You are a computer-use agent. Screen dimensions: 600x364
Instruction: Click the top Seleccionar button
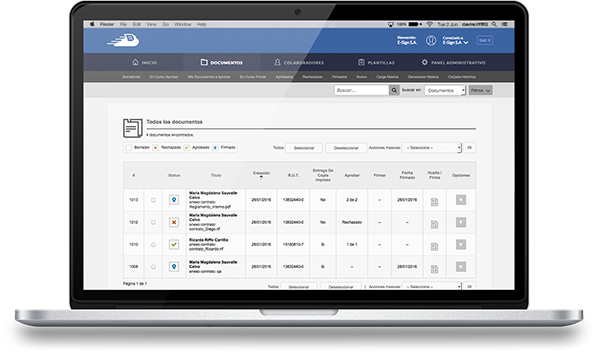click(x=304, y=148)
